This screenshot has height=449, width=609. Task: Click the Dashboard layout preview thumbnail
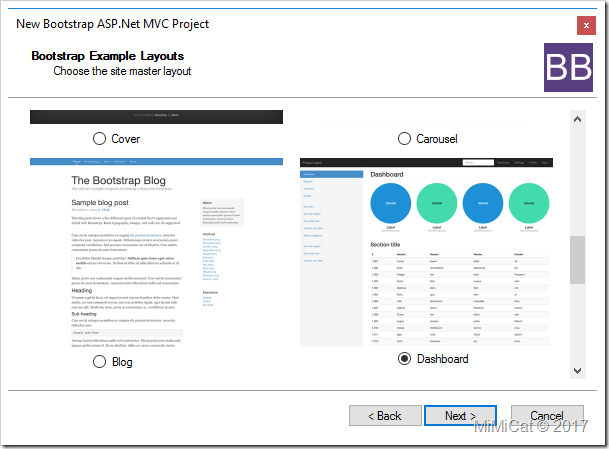(x=426, y=252)
